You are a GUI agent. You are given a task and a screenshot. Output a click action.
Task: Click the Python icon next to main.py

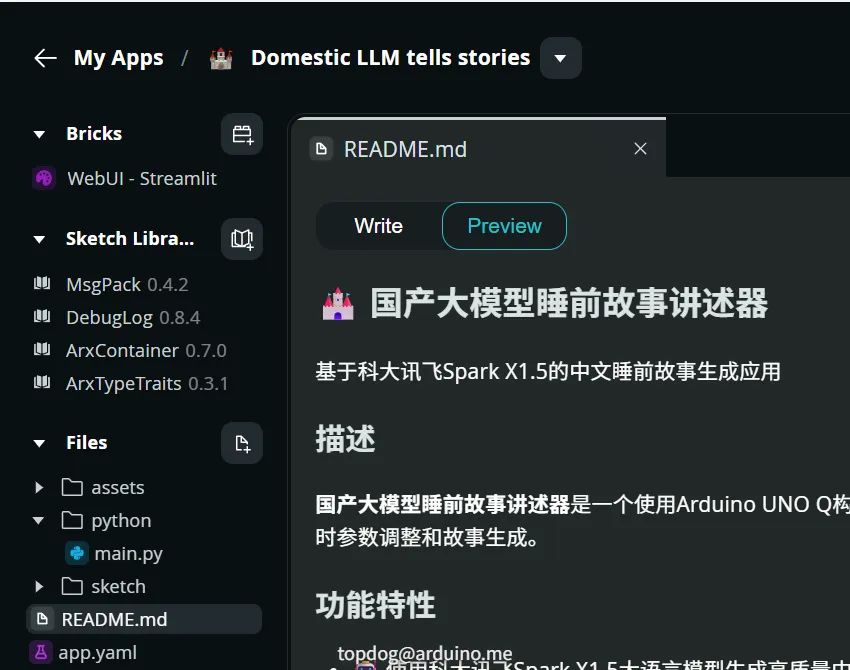tap(77, 553)
